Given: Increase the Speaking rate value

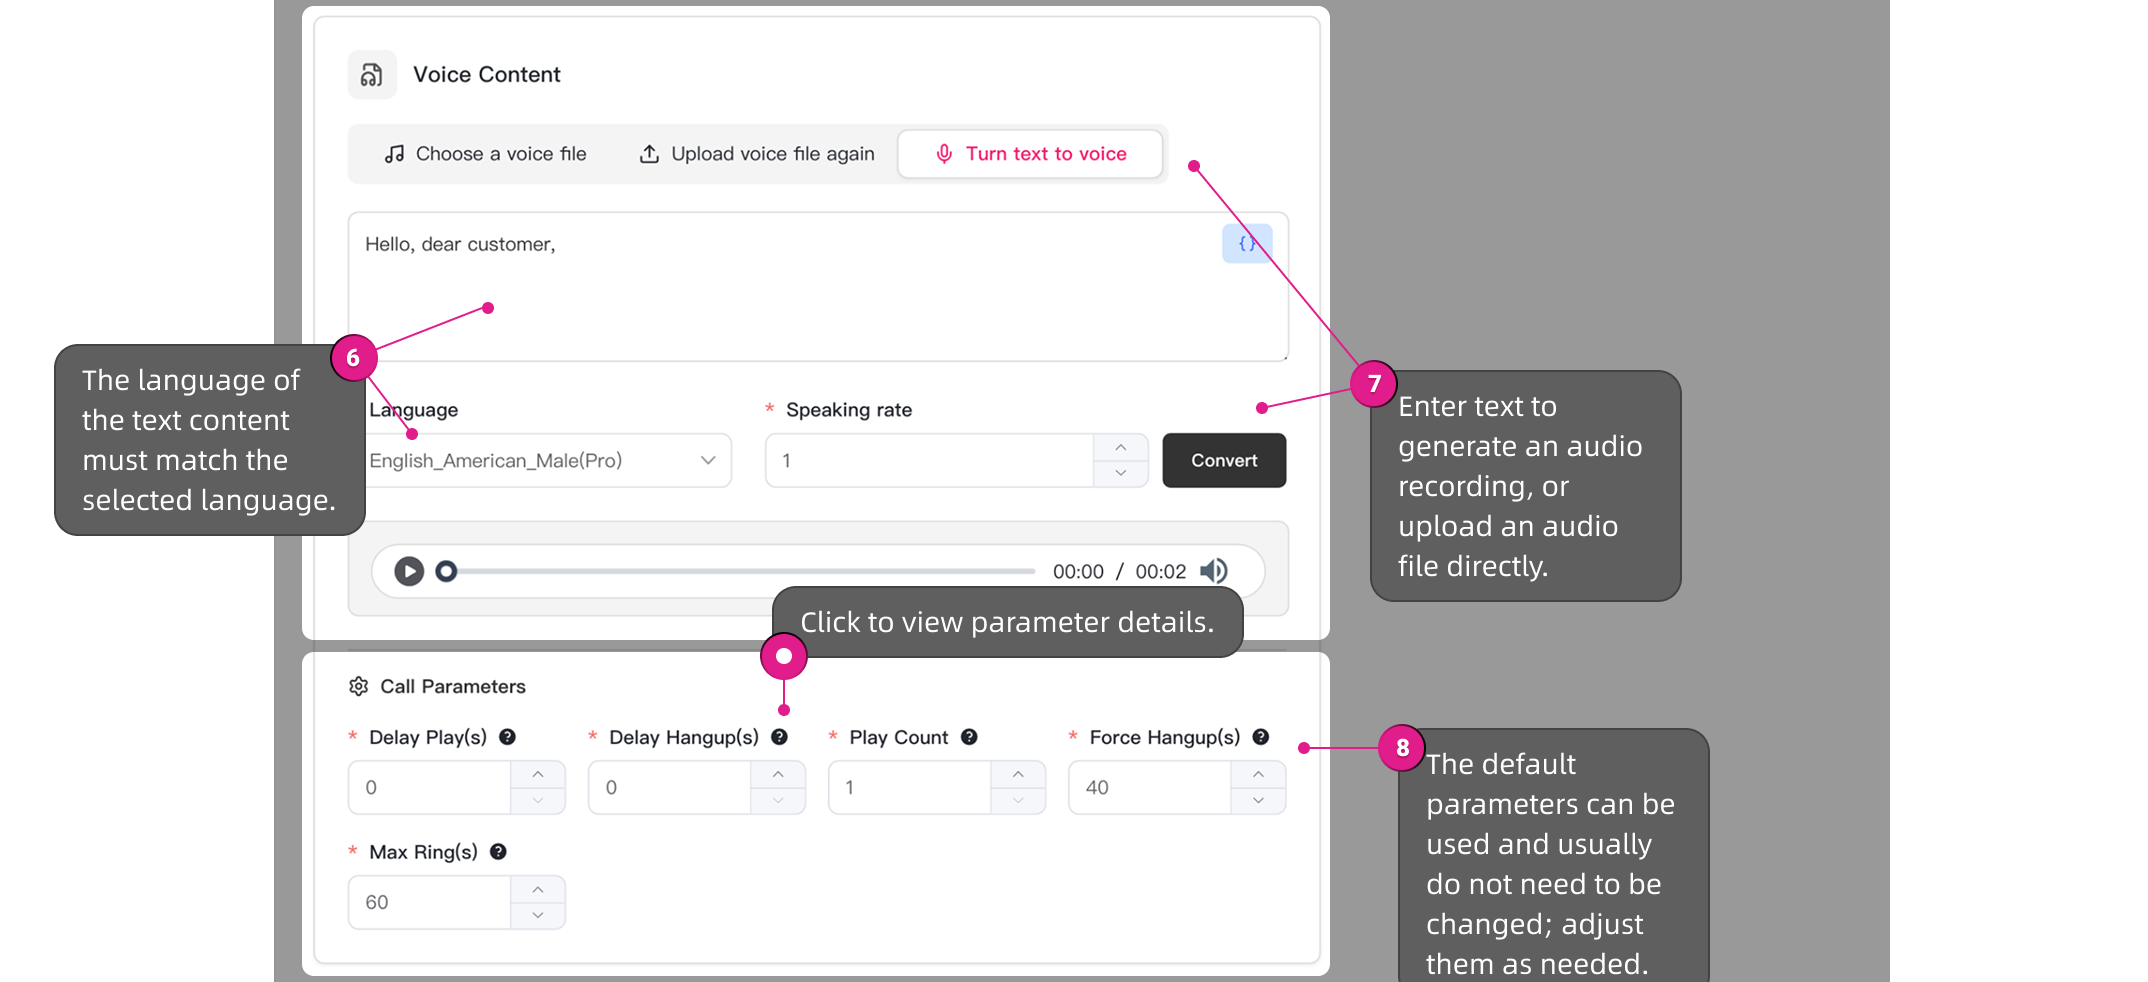Looking at the screenshot, I should point(1120,447).
